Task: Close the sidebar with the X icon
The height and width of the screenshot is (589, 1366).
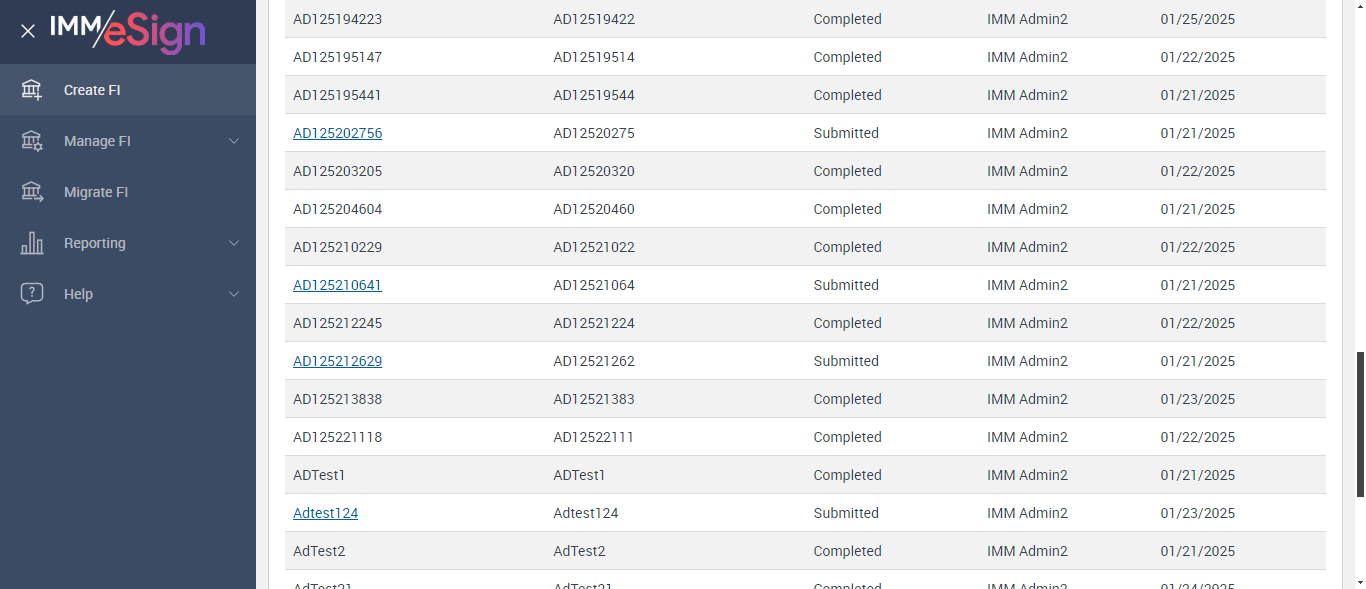Action: pyautogui.click(x=28, y=31)
